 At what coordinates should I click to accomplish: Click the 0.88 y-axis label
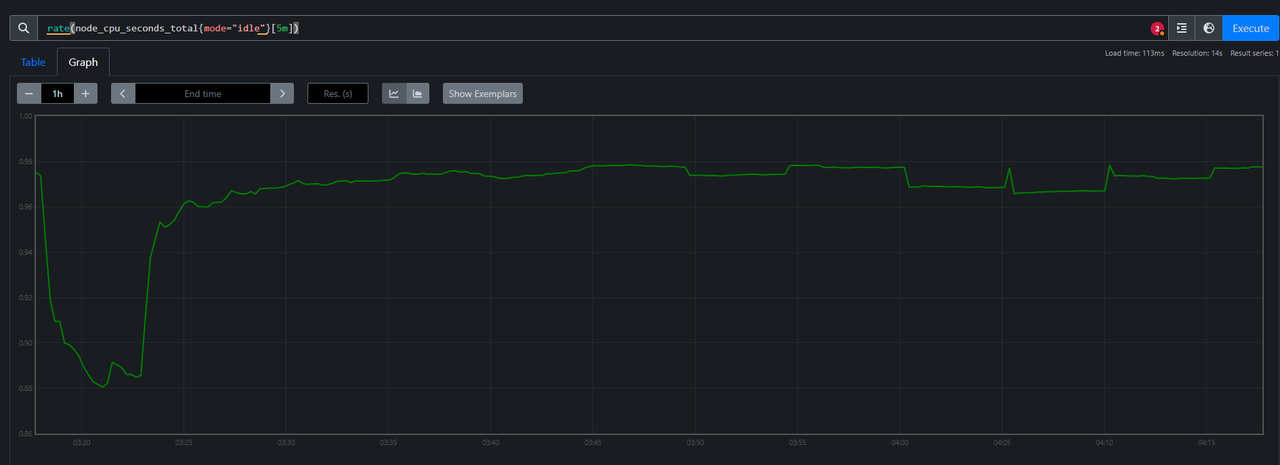click(27, 388)
